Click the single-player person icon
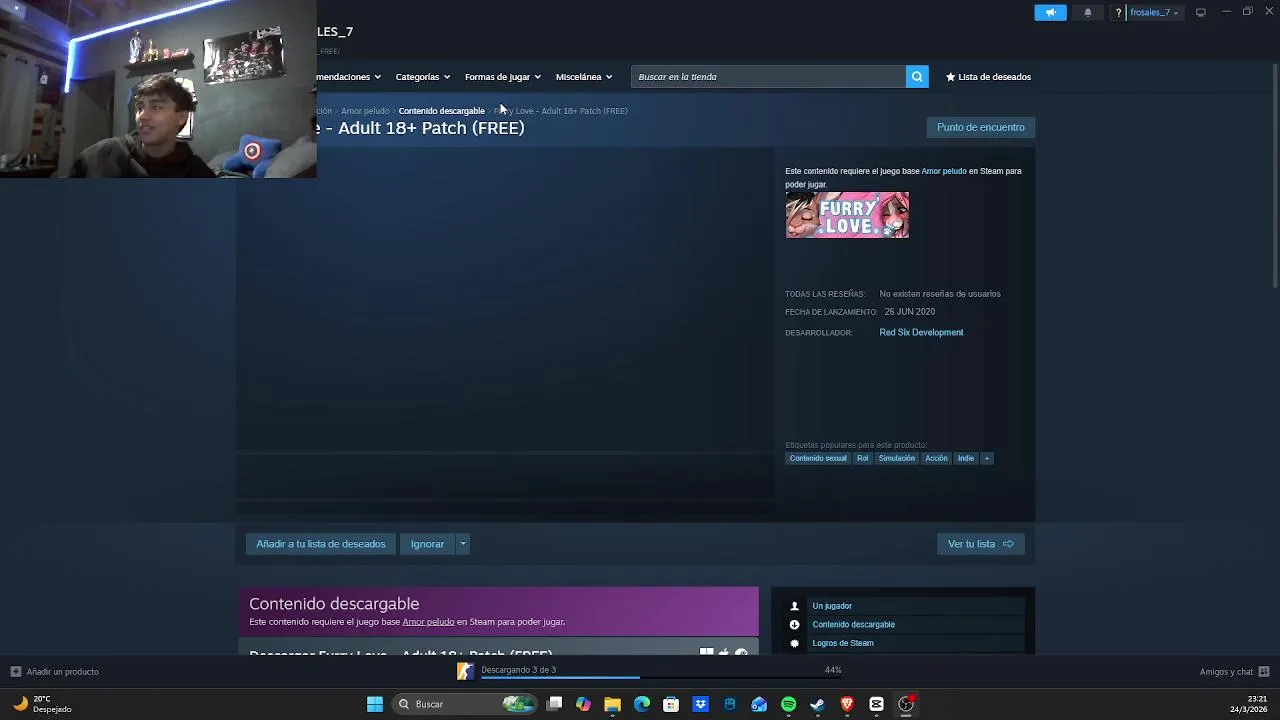The height and width of the screenshot is (720, 1280). tap(795, 606)
